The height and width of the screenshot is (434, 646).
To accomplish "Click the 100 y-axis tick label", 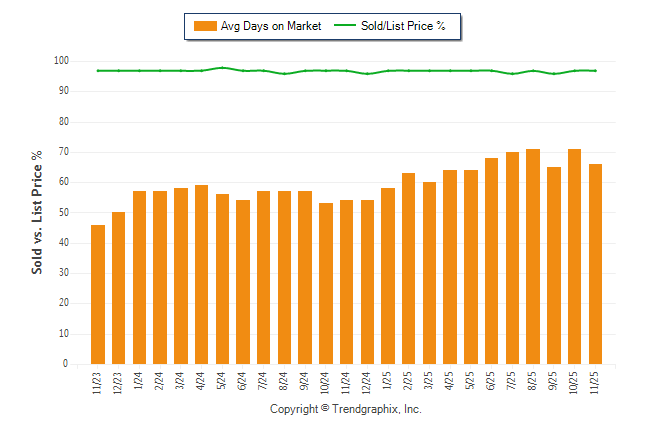I will tap(60, 61).
